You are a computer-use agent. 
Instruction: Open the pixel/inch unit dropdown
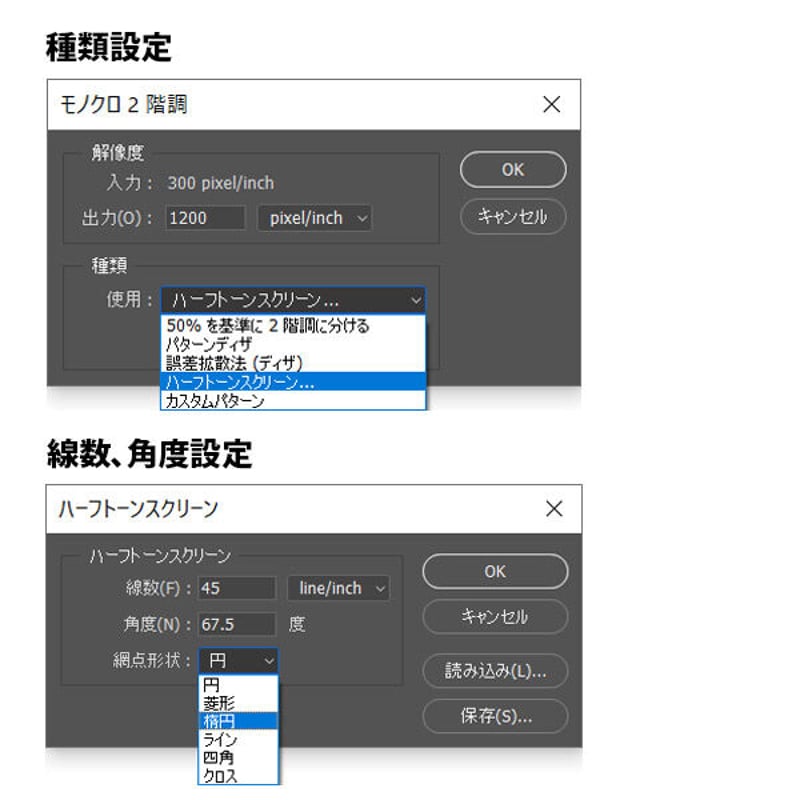click(314, 218)
